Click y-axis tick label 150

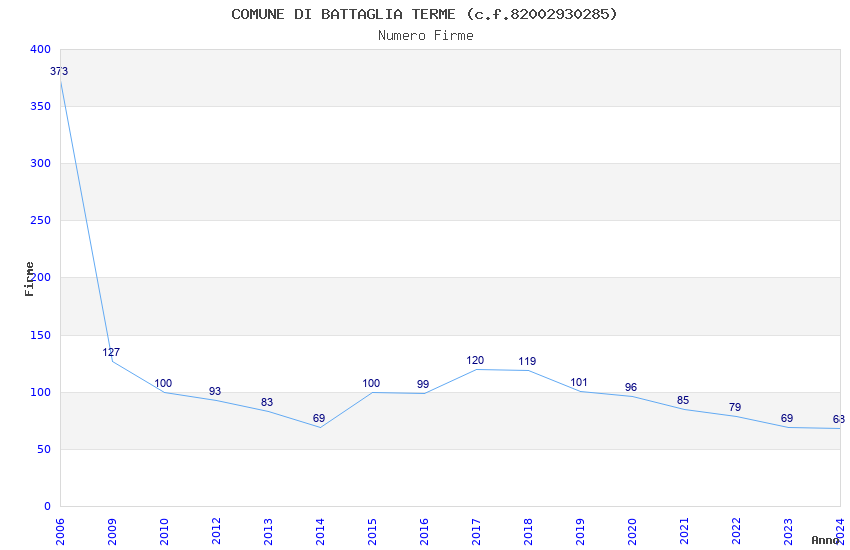point(41,335)
